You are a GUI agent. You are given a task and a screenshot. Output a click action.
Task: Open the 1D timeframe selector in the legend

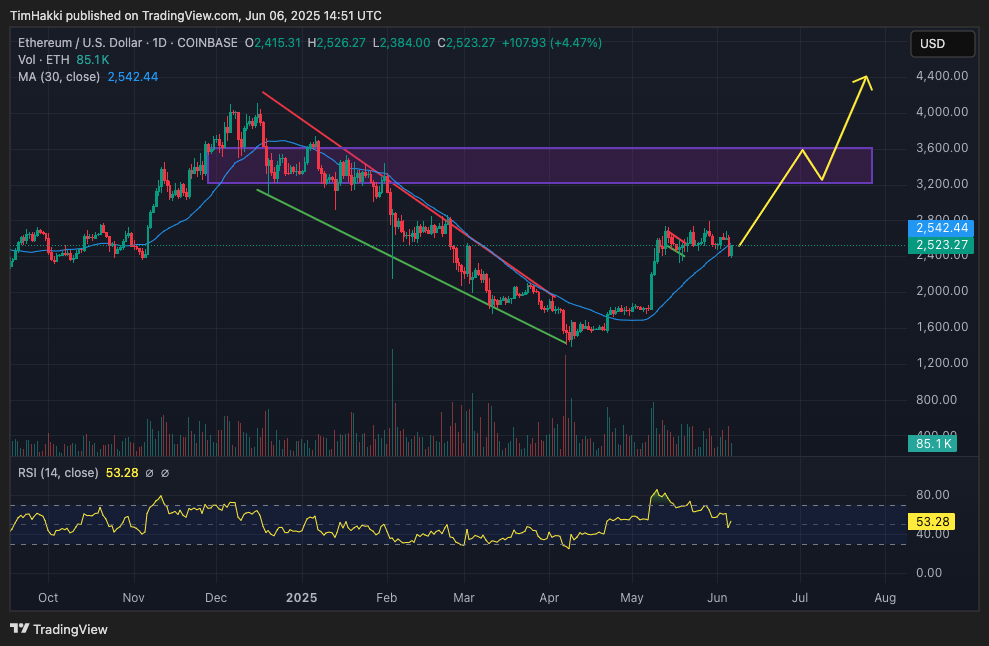160,43
